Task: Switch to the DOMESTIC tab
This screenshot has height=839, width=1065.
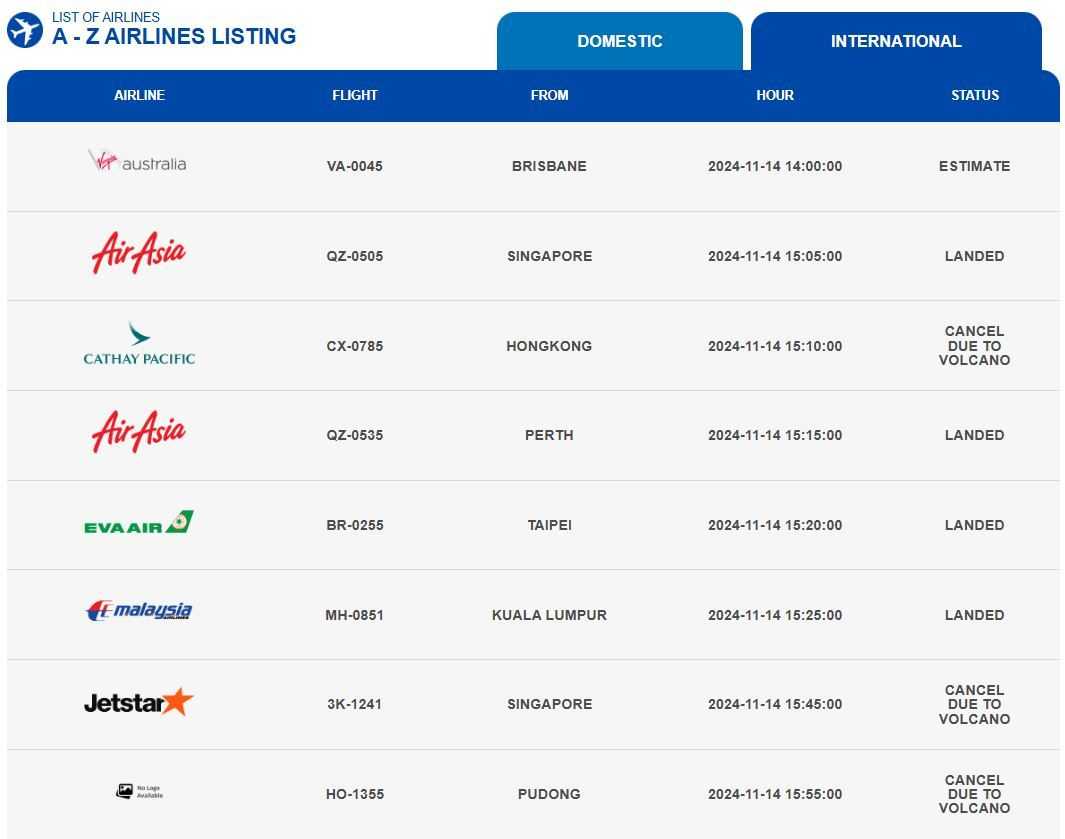Action: (x=619, y=41)
